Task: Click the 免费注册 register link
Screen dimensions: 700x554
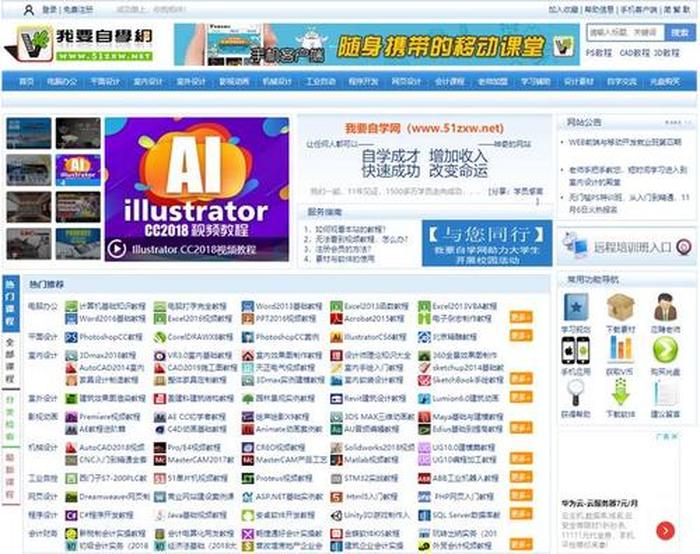Action: [78, 9]
